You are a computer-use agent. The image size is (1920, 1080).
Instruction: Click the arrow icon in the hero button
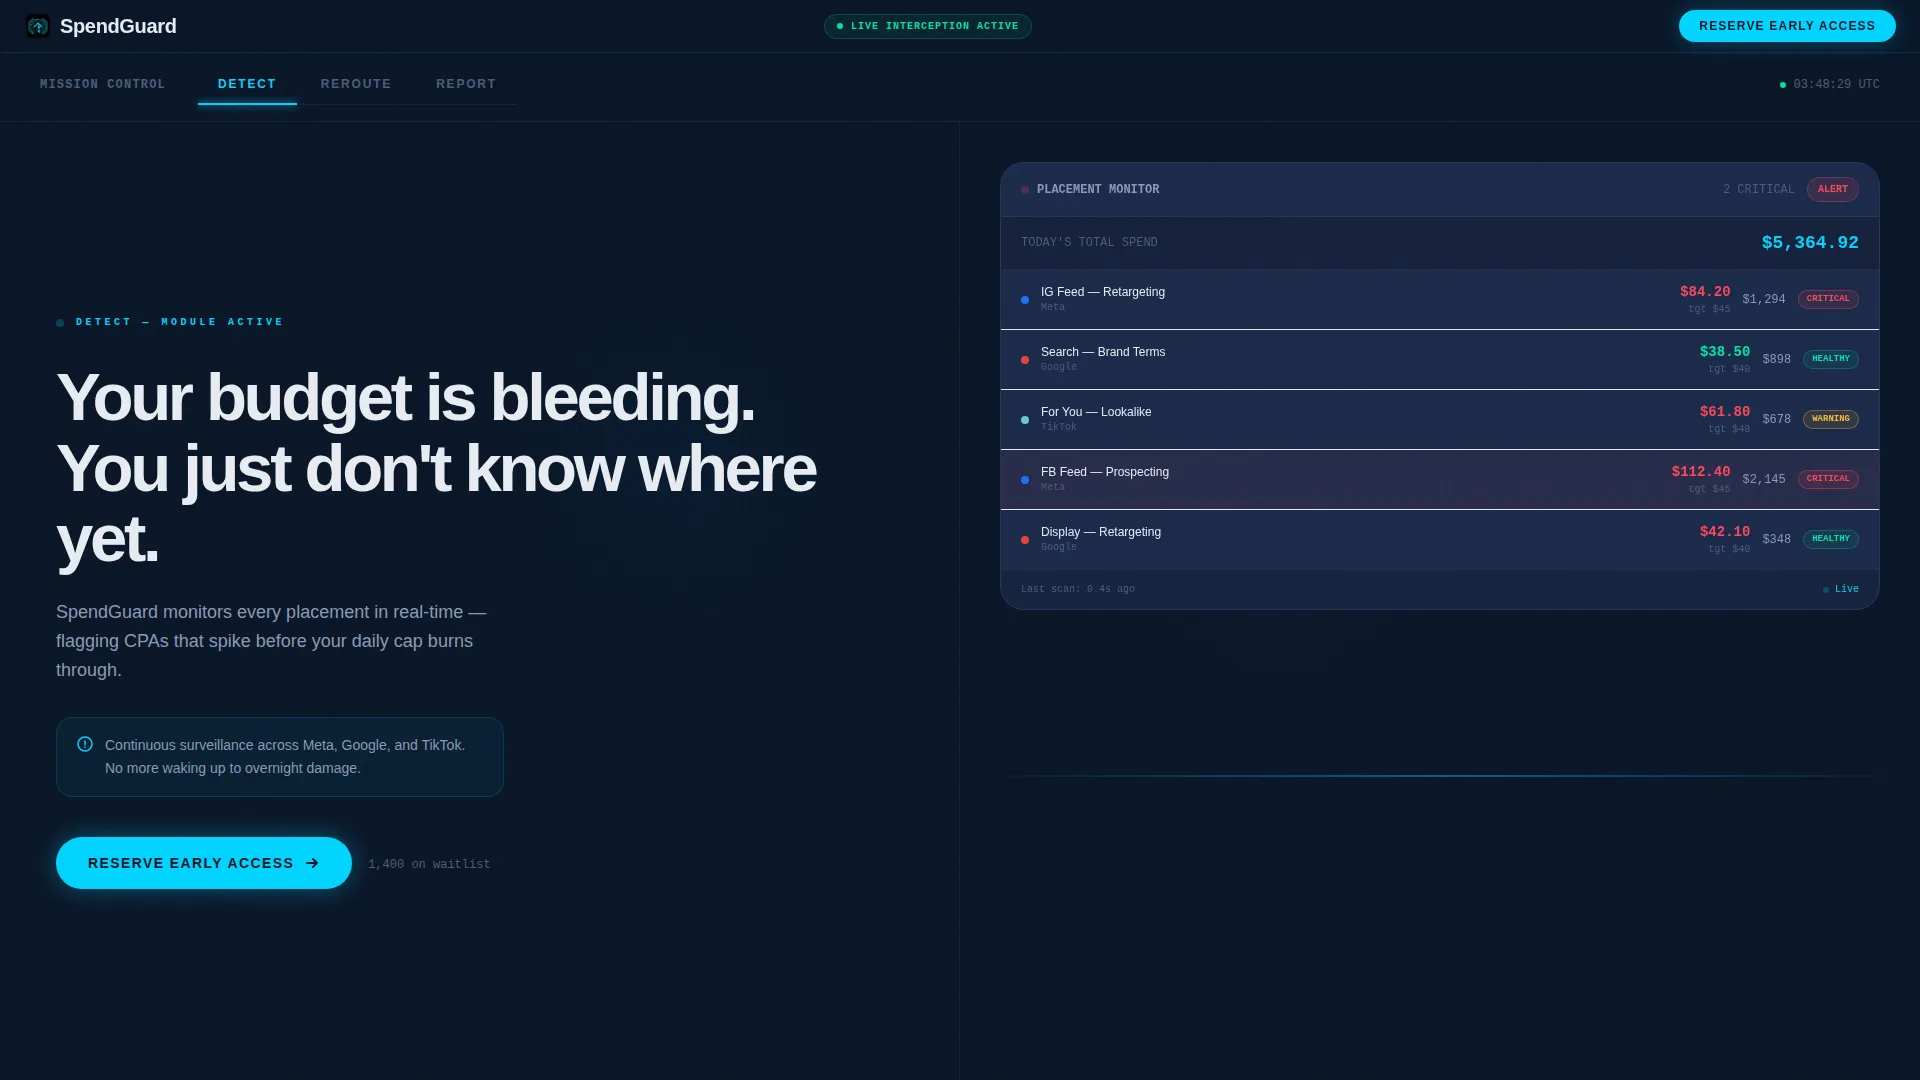coord(312,863)
